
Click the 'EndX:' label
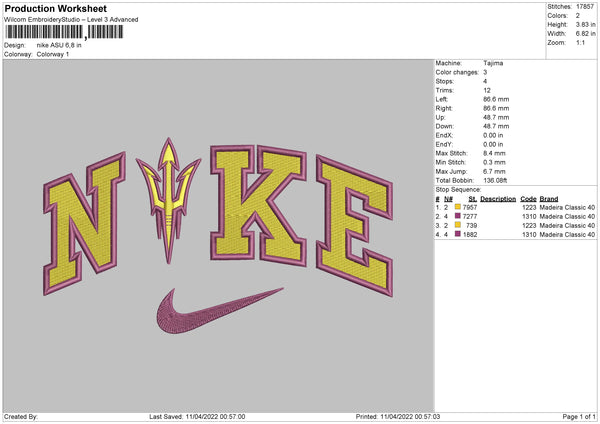coord(444,135)
